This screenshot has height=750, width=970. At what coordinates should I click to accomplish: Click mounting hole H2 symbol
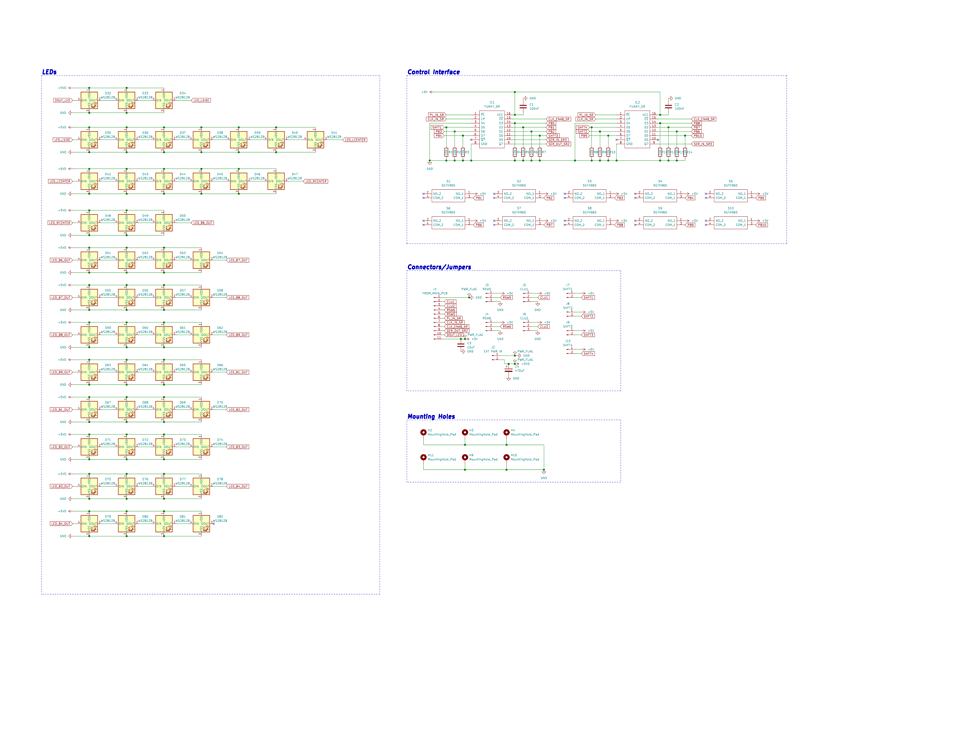424,433
